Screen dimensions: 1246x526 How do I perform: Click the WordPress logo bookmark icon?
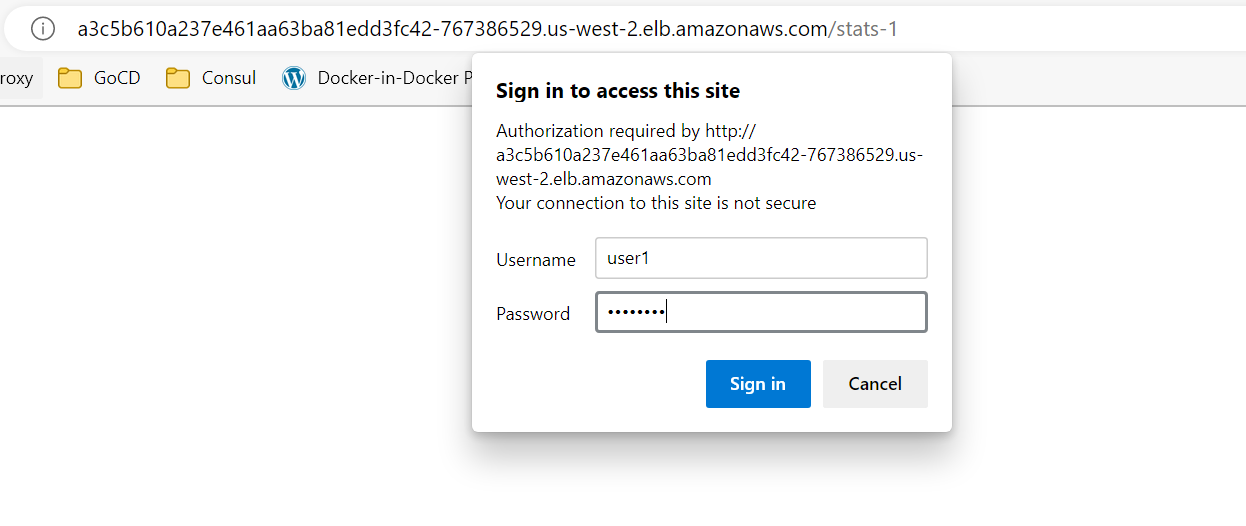click(x=294, y=78)
